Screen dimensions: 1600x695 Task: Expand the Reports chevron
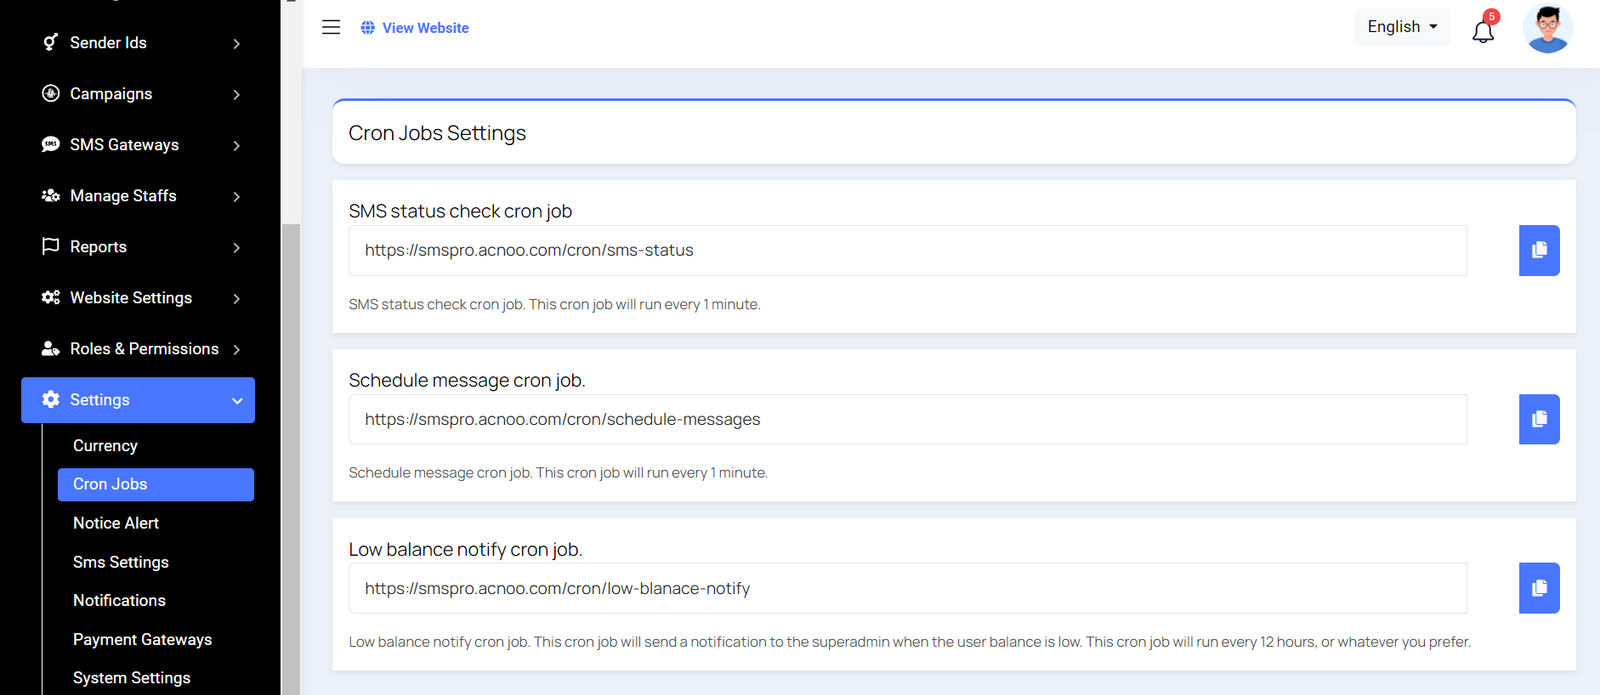(x=236, y=247)
